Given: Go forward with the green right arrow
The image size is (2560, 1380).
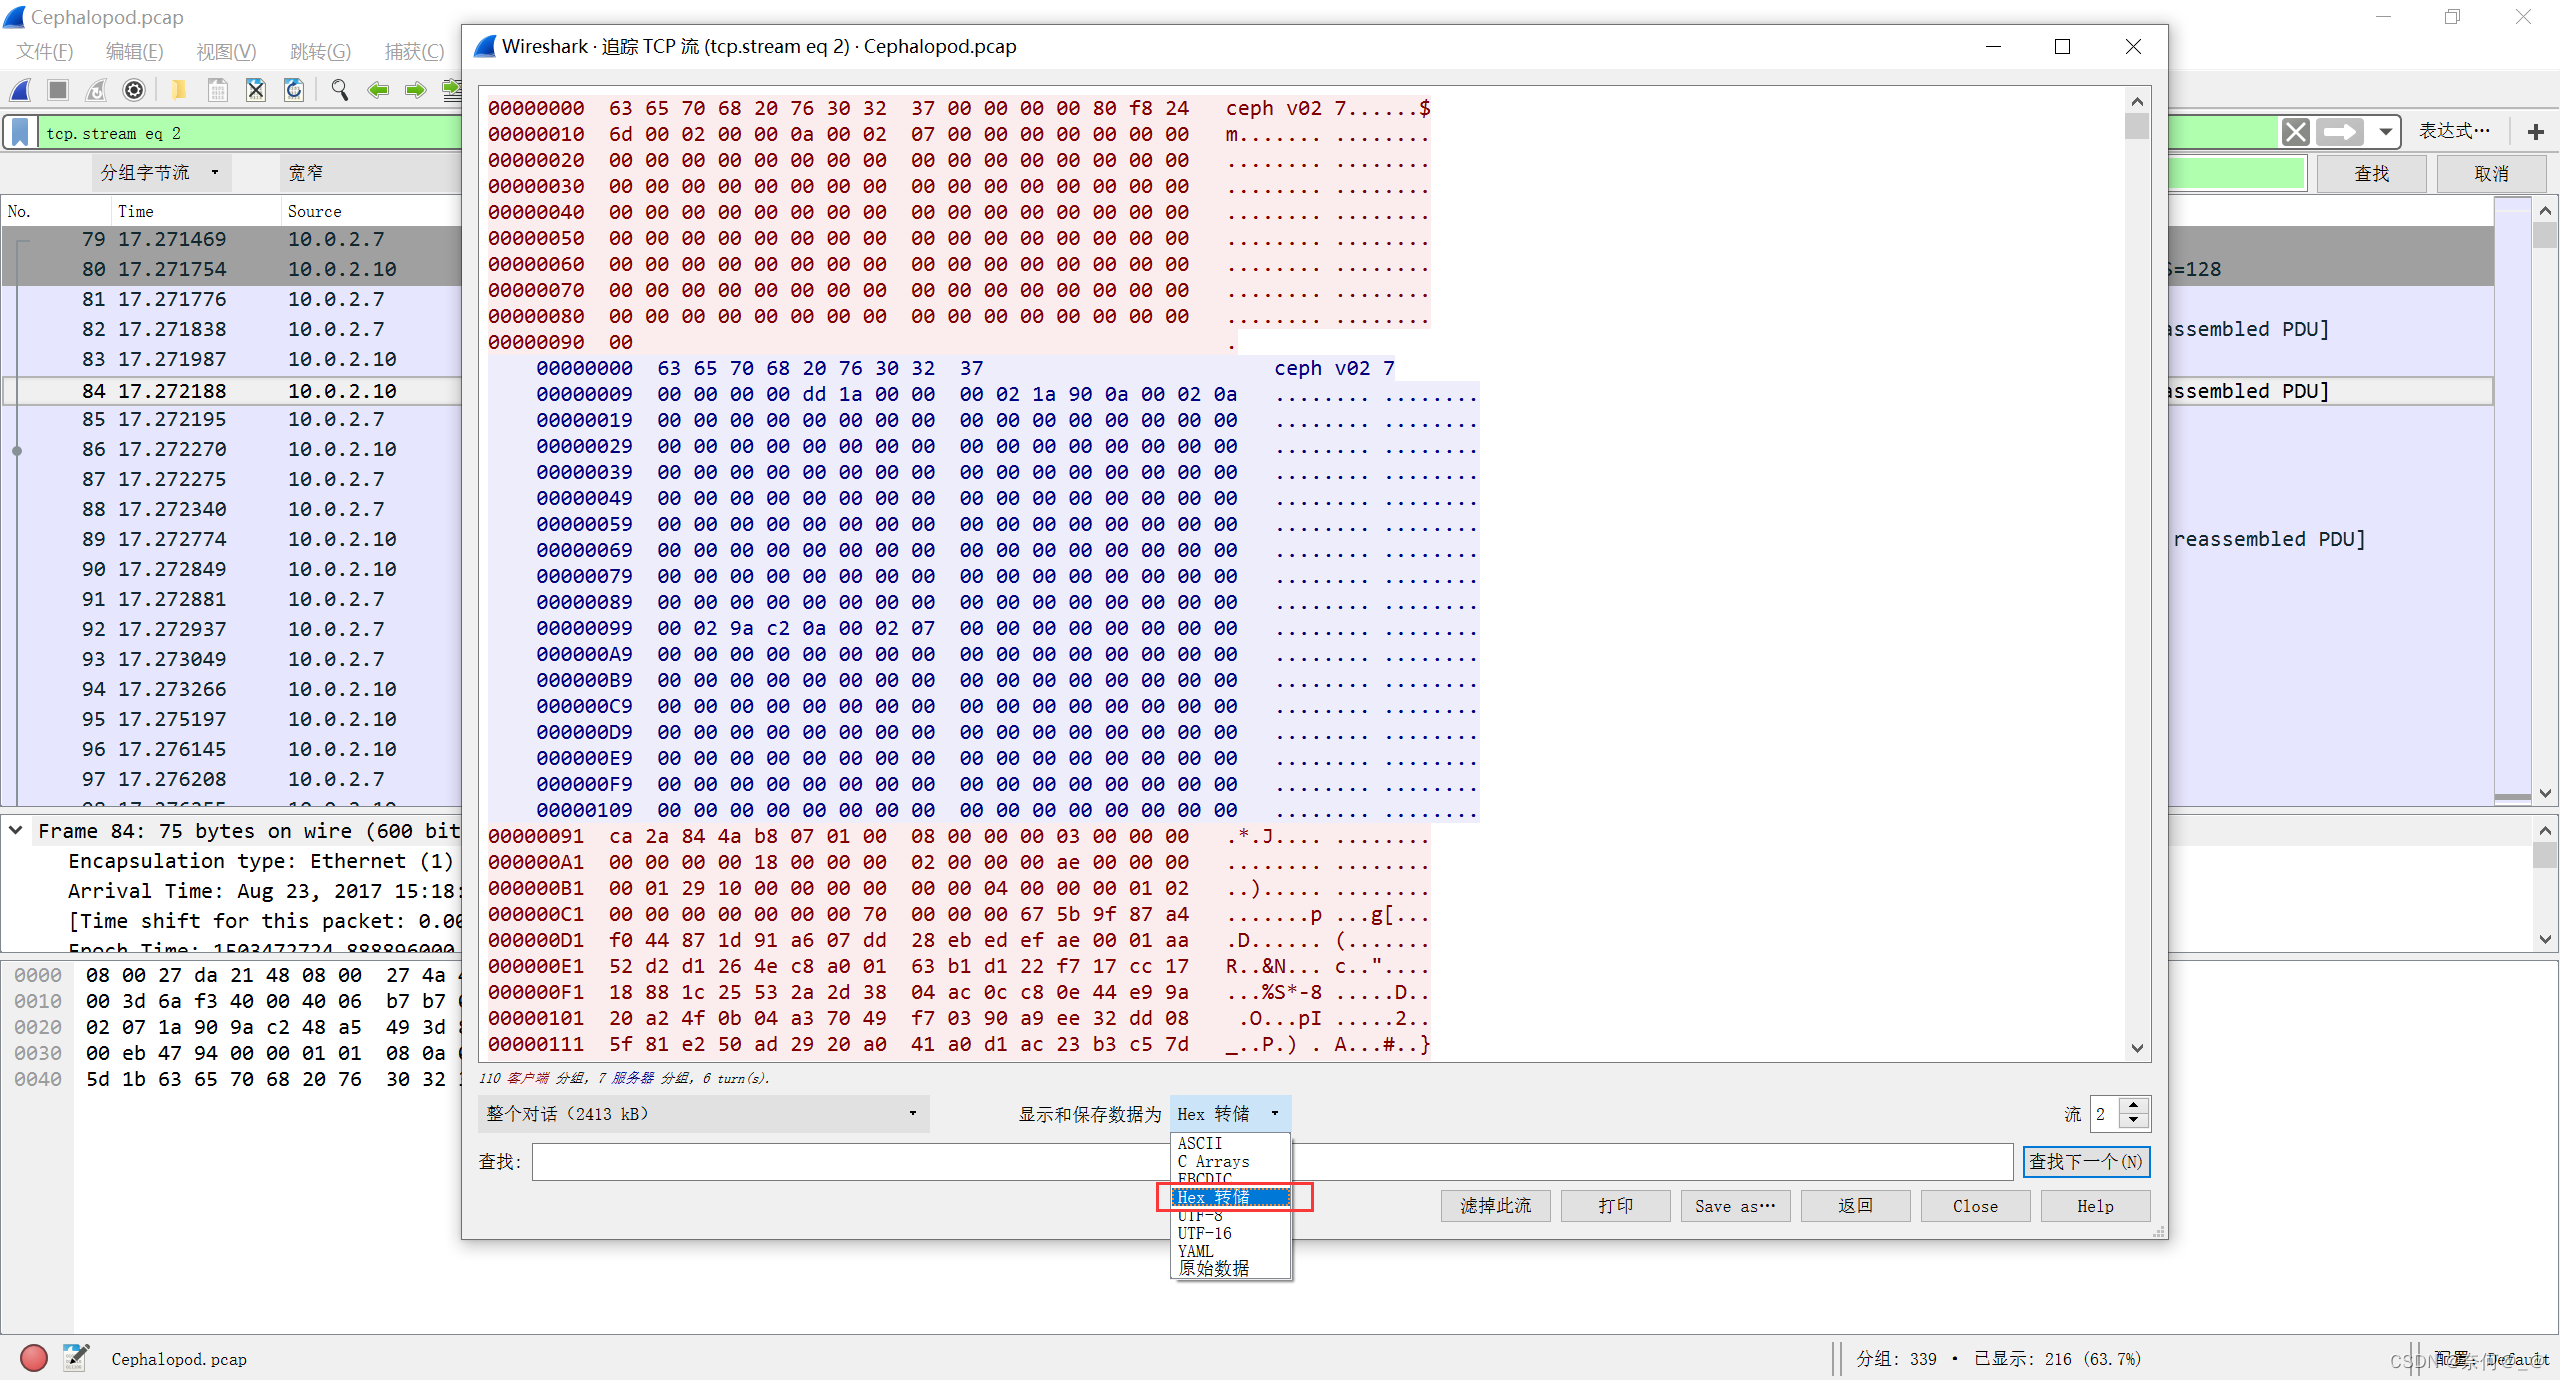Looking at the screenshot, I should click(416, 90).
